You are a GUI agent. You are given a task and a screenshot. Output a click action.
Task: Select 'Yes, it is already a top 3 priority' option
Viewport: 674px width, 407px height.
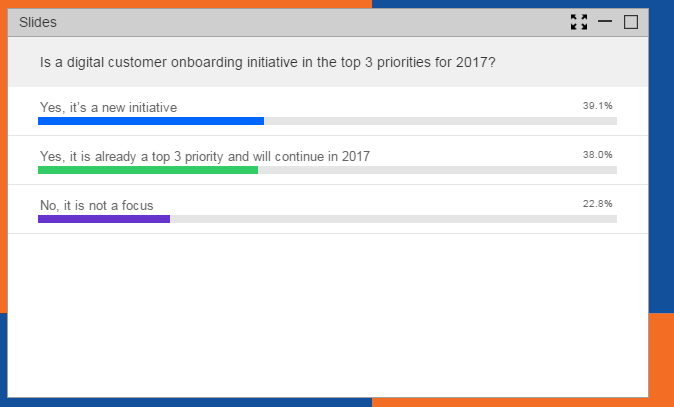[205, 156]
